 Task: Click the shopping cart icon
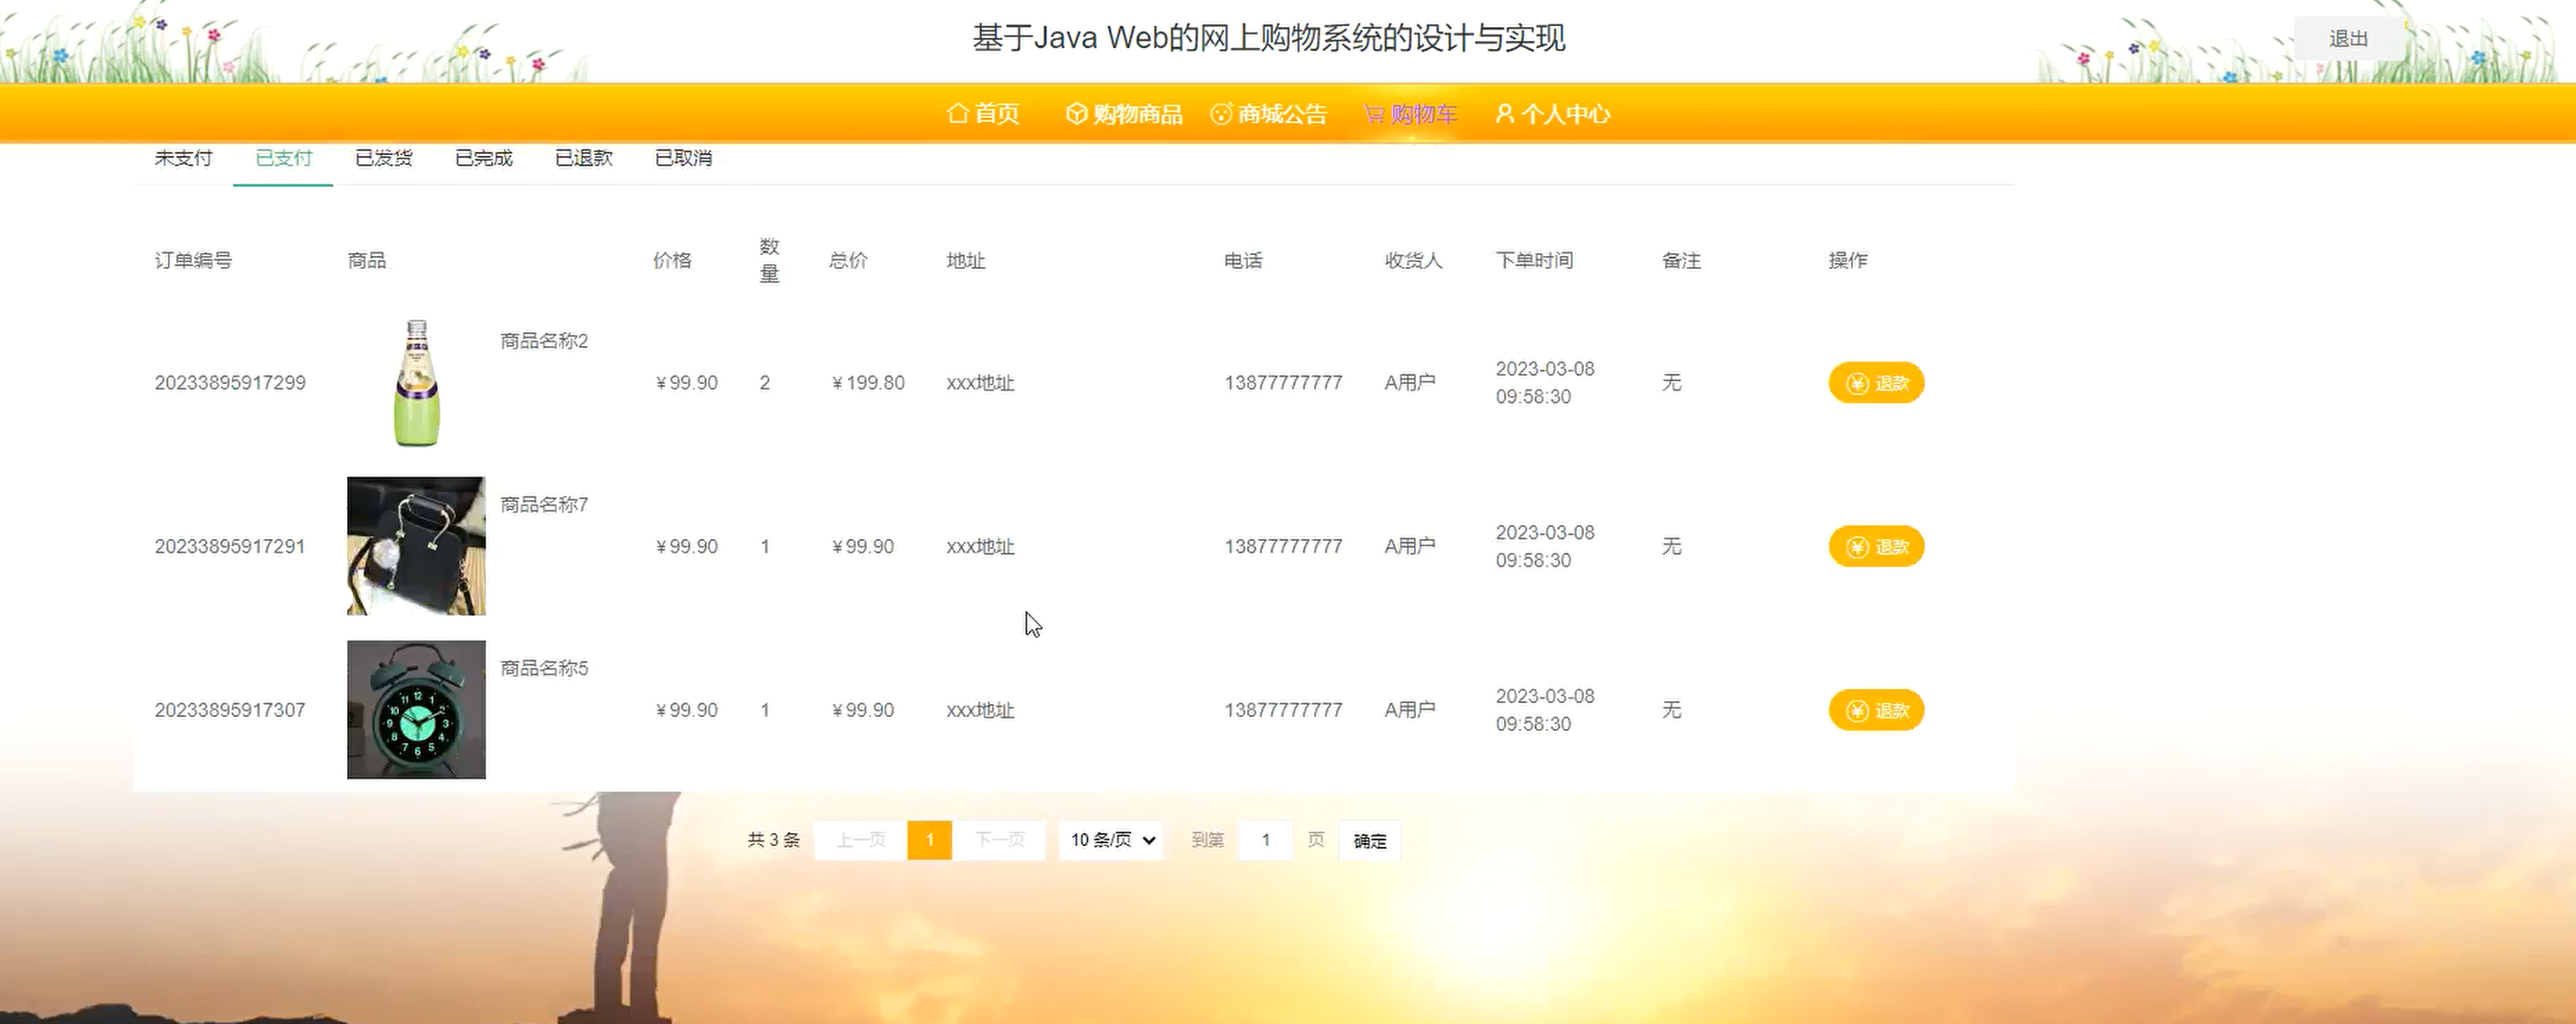[1374, 114]
